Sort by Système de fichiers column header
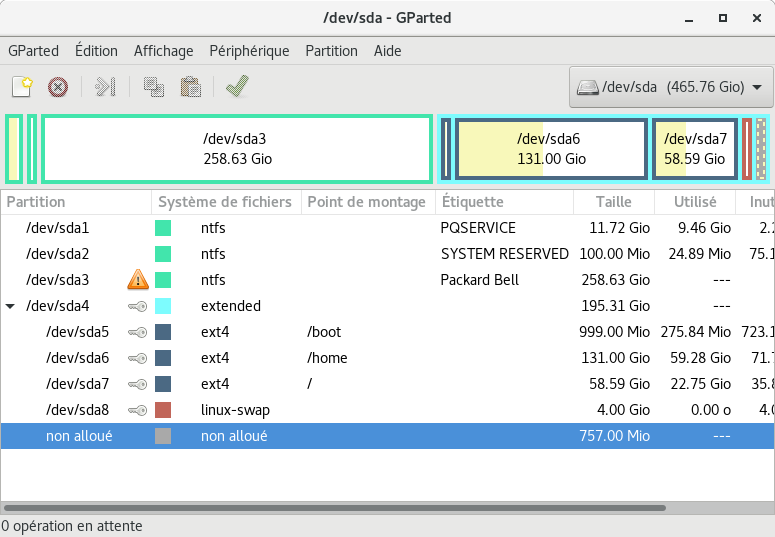The image size is (775, 537). pyautogui.click(x=225, y=202)
